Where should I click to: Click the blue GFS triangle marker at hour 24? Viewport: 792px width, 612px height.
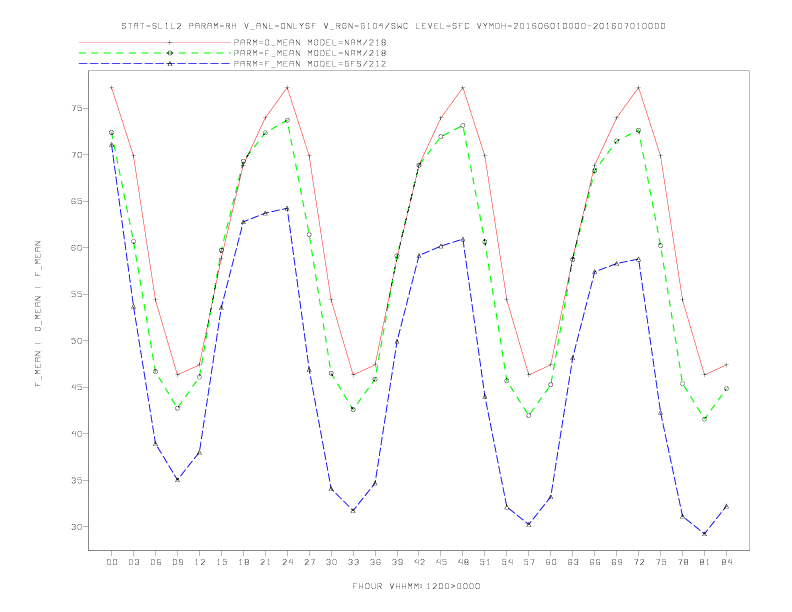pos(287,208)
